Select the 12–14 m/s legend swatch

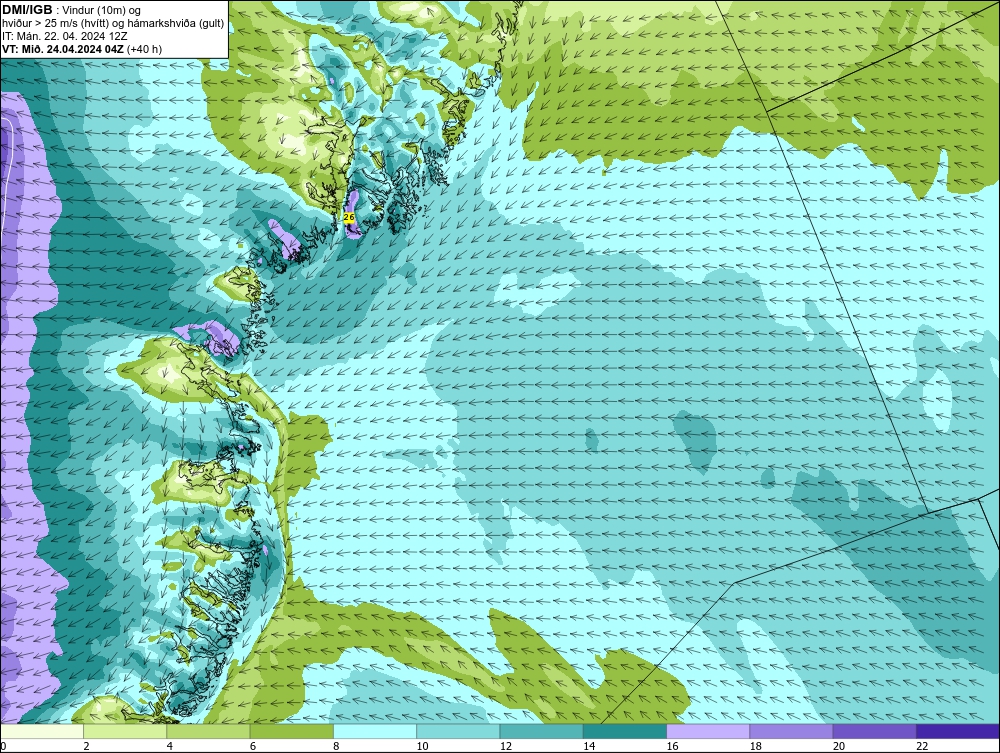pyautogui.click(x=541, y=731)
